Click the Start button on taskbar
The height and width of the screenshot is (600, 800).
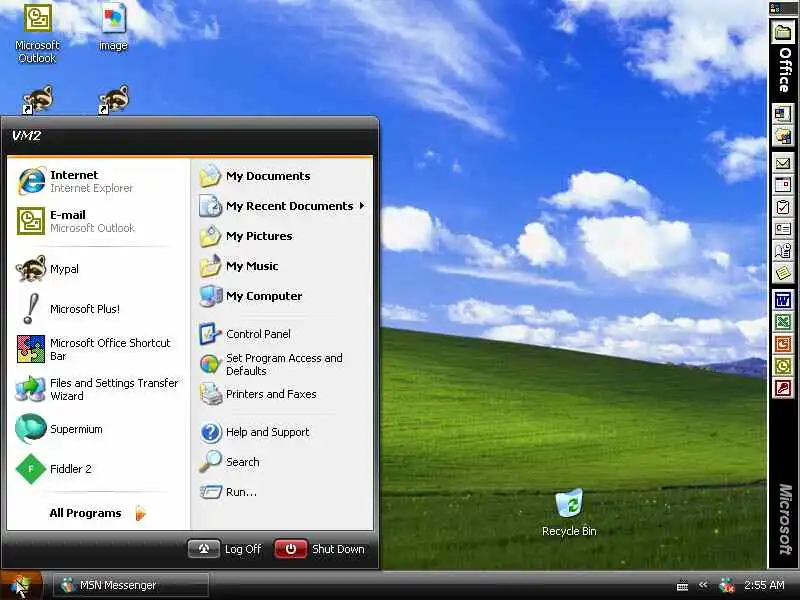coord(21,585)
